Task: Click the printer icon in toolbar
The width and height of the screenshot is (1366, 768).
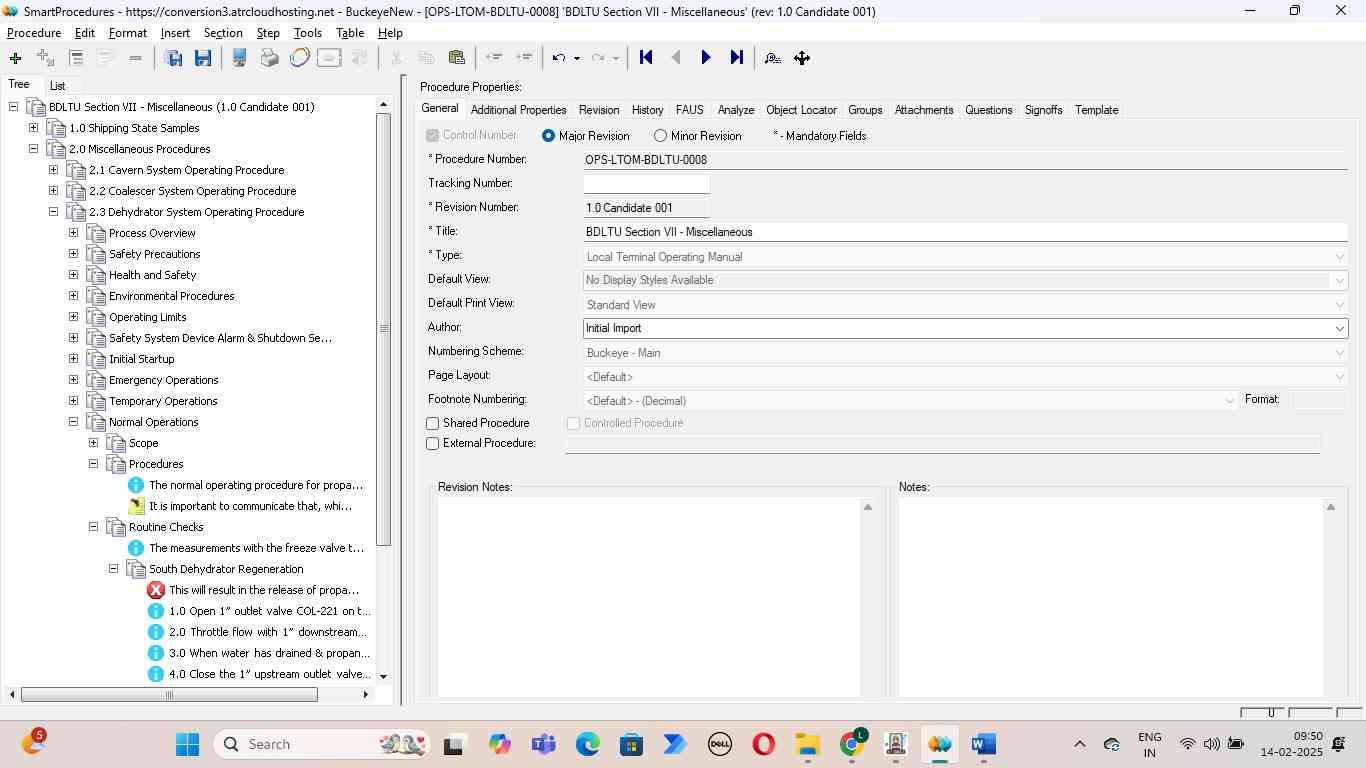Action: [269, 58]
